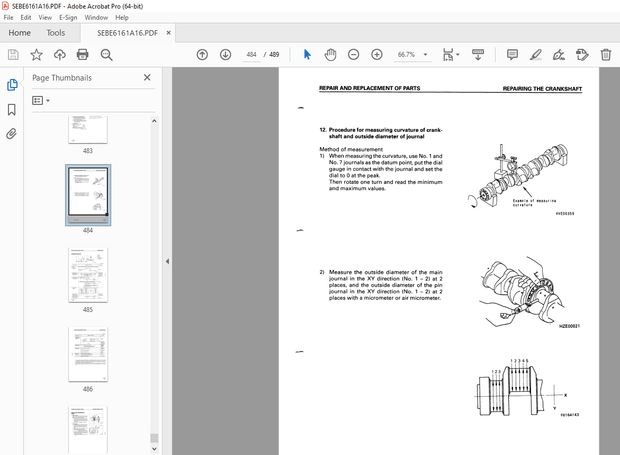Click the Print file icon

click(85, 55)
